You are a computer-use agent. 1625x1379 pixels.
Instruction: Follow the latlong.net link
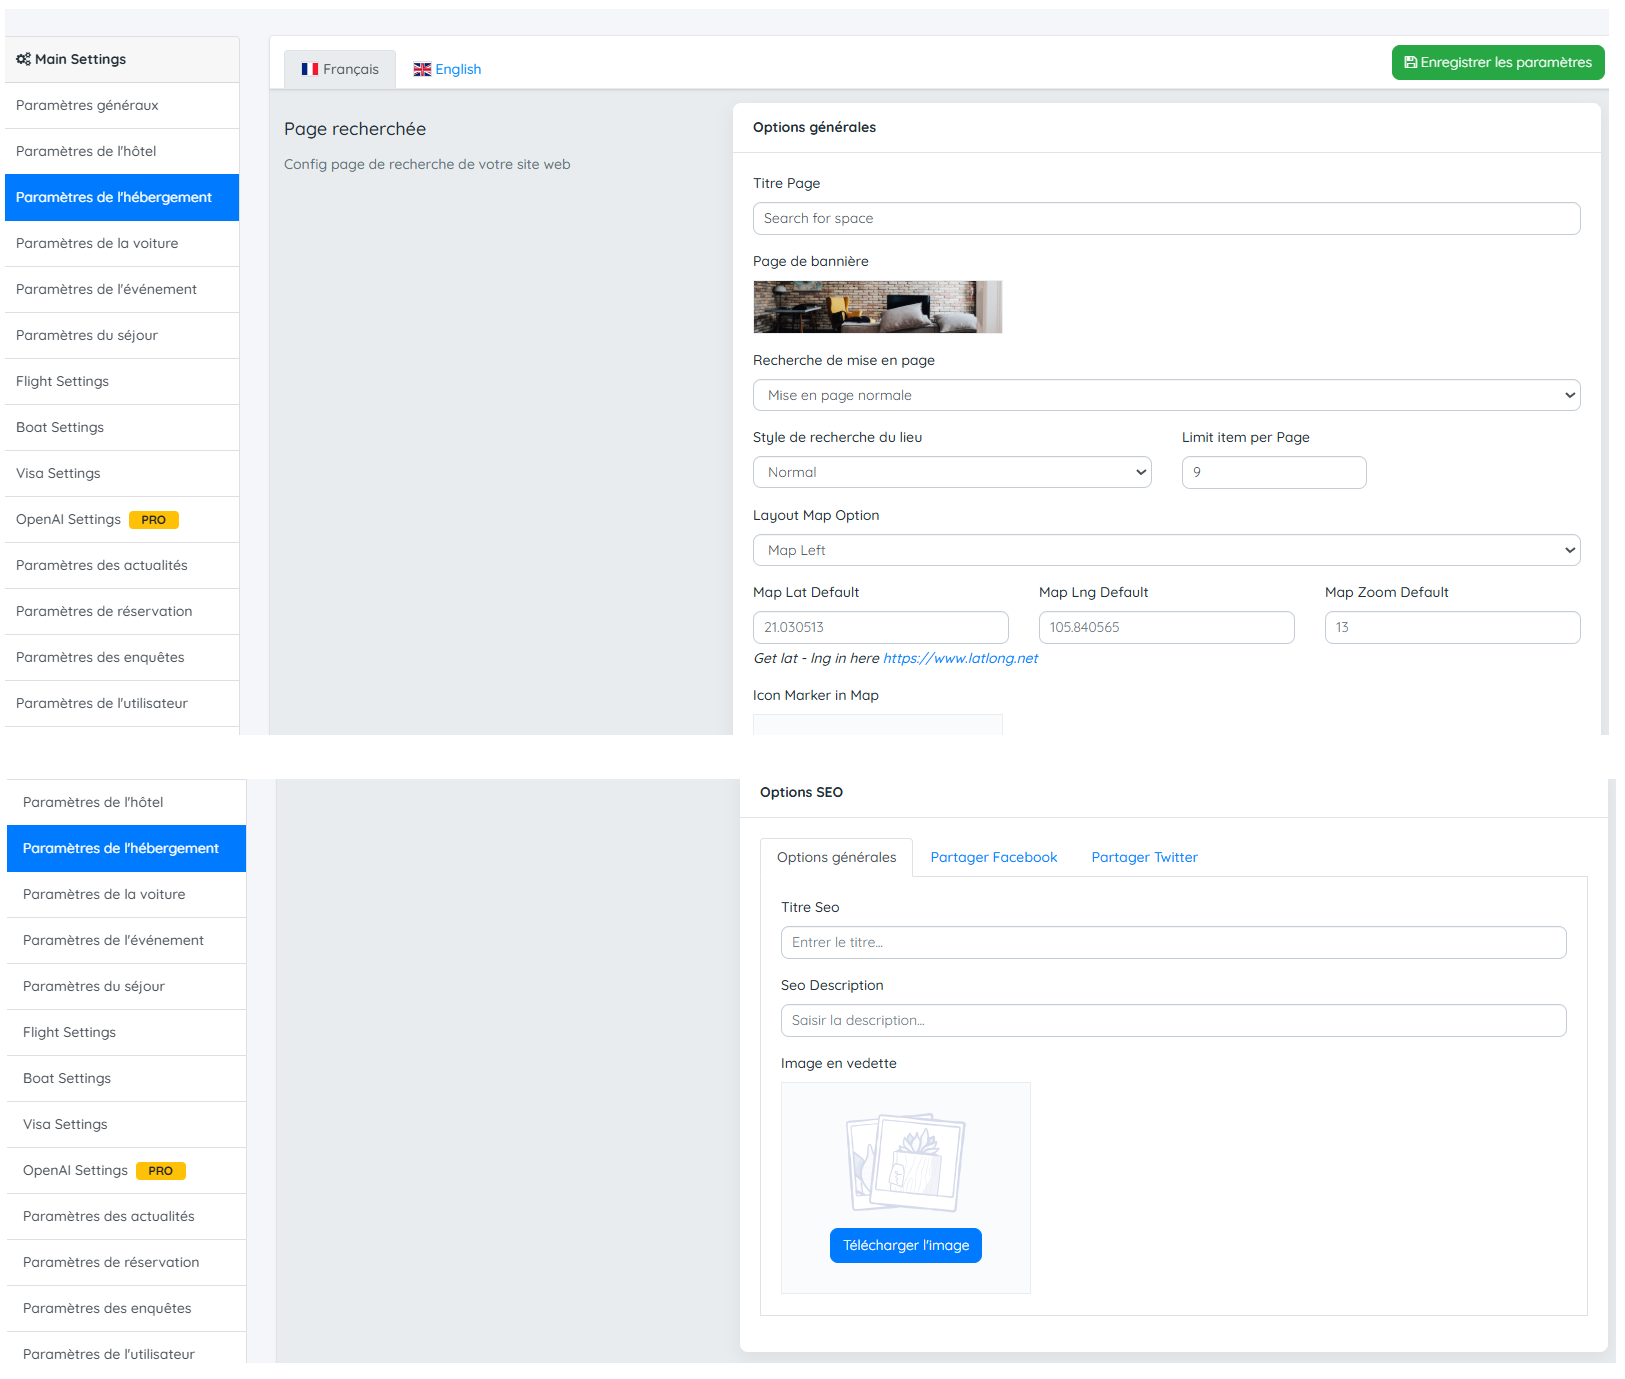pyautogui.click(x=960, y=659)
